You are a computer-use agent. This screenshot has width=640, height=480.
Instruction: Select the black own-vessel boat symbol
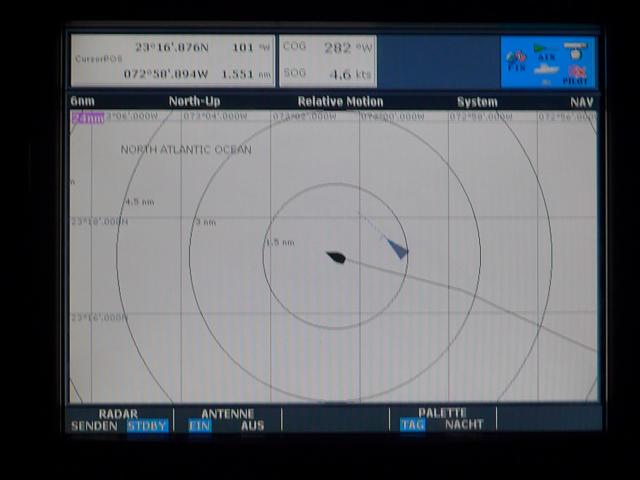336,258
